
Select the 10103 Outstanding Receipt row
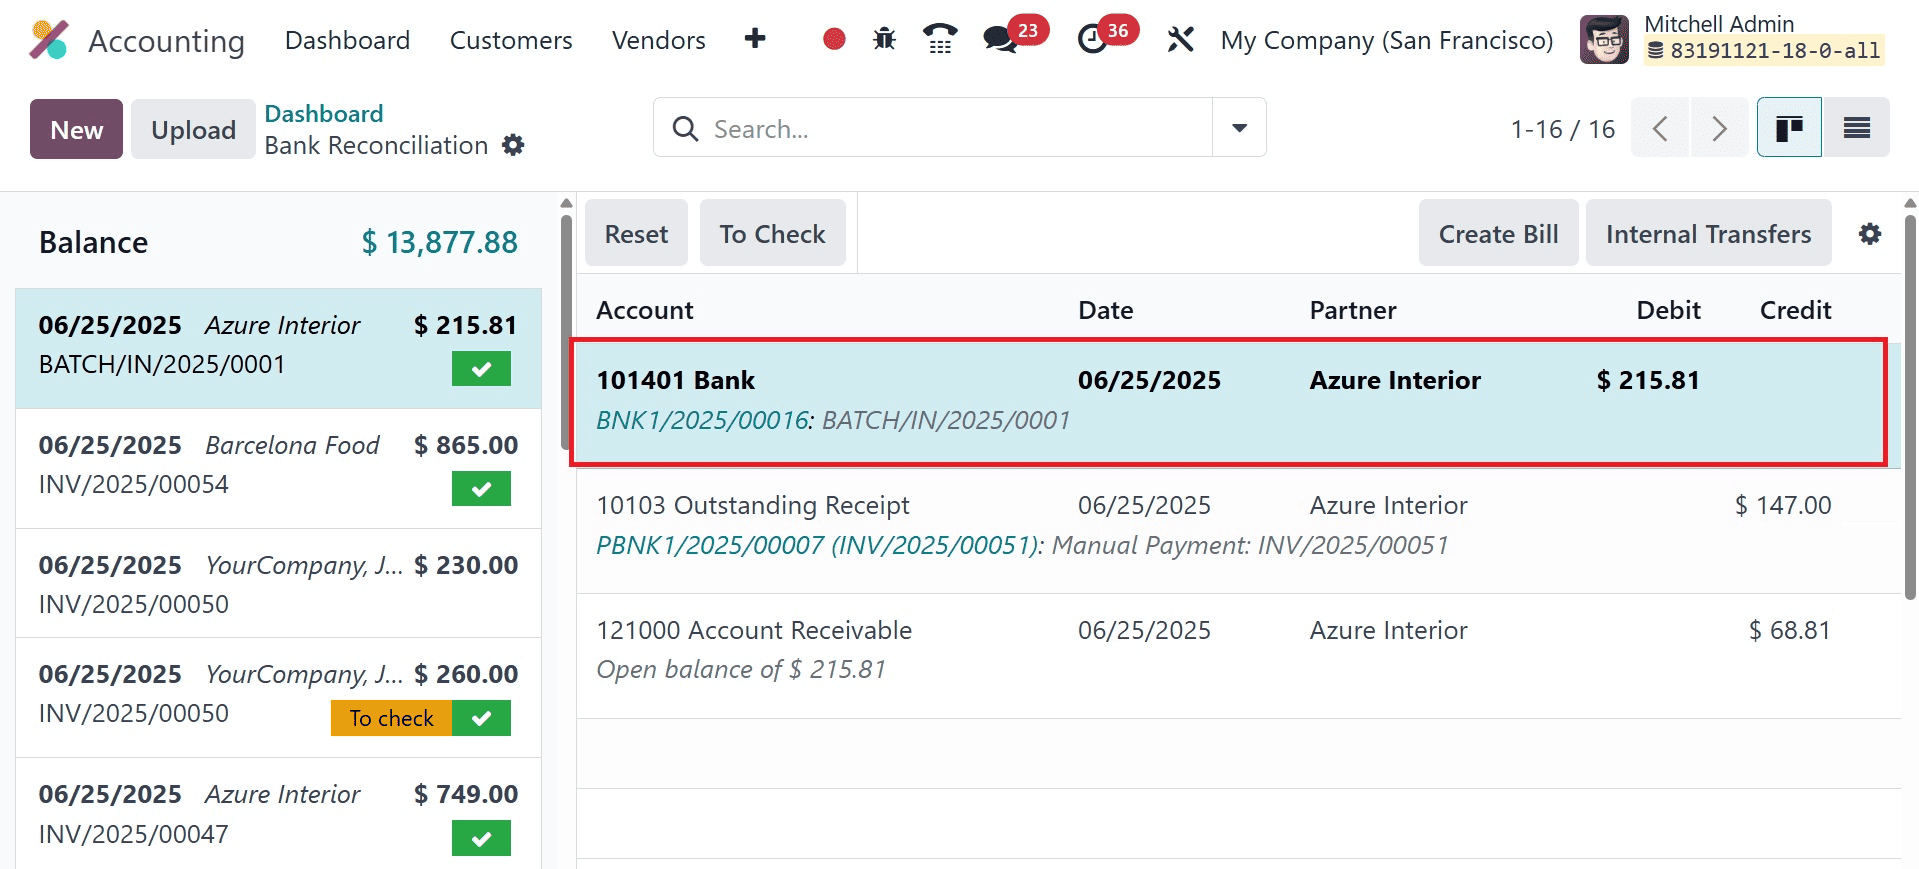pyautogui.click(x=1238, y=530)
